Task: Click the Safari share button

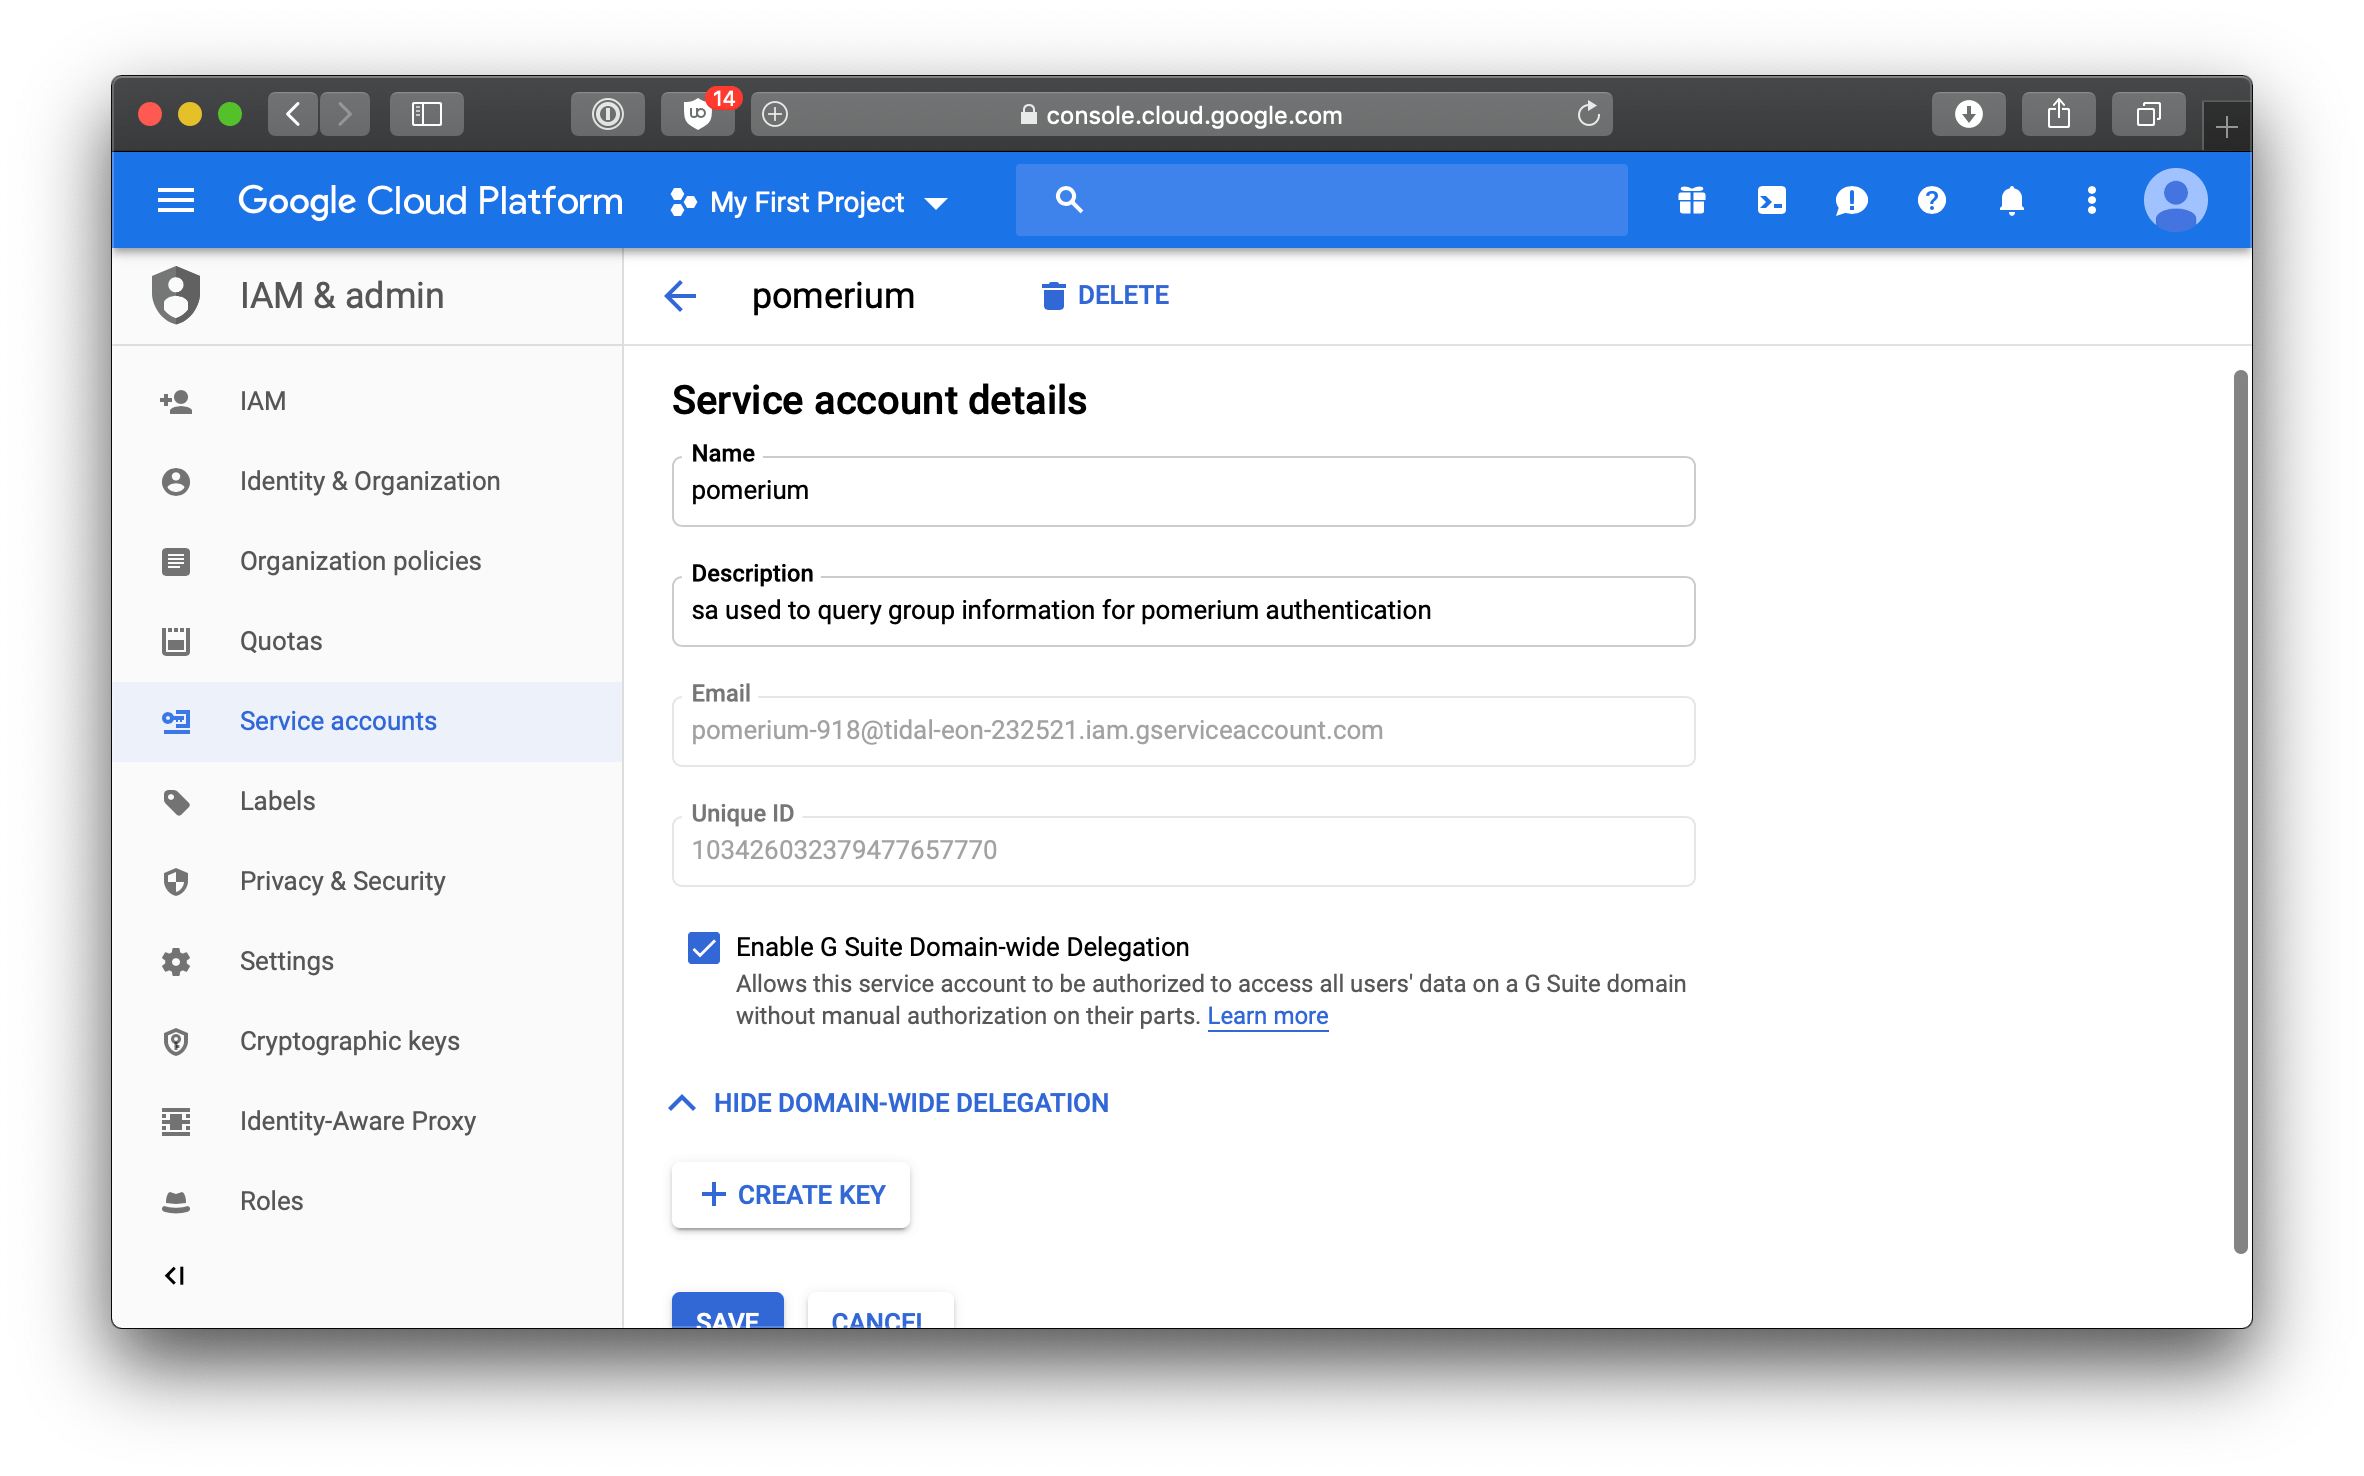Action: (2058, 114)
